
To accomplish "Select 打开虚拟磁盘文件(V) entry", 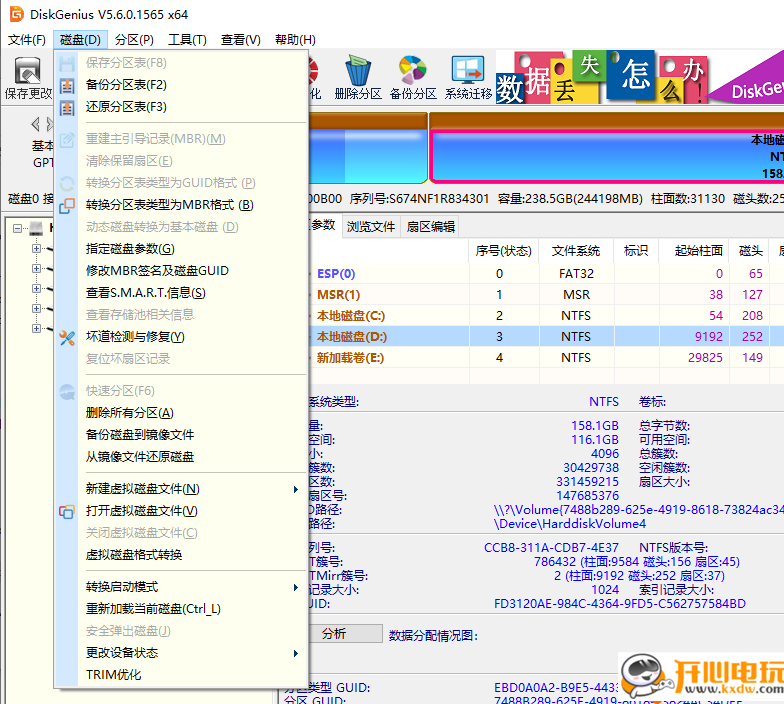I will point(181,511).
